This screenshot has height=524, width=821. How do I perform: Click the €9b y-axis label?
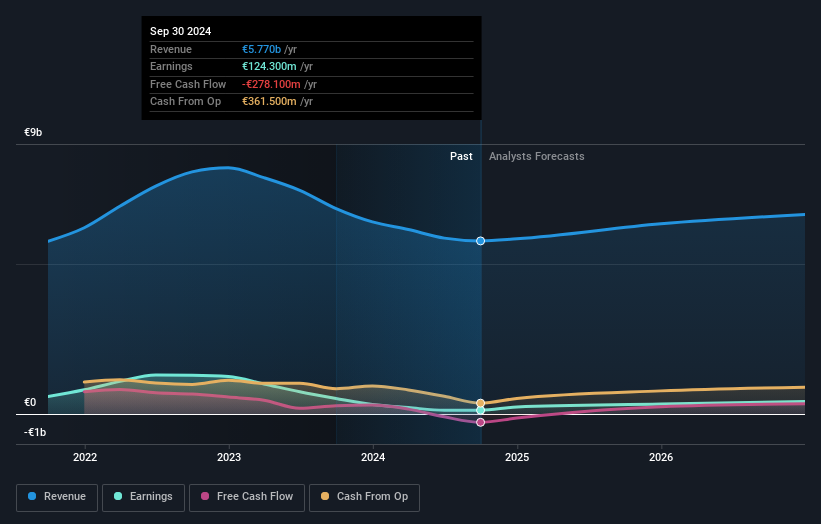pos(33,132)
